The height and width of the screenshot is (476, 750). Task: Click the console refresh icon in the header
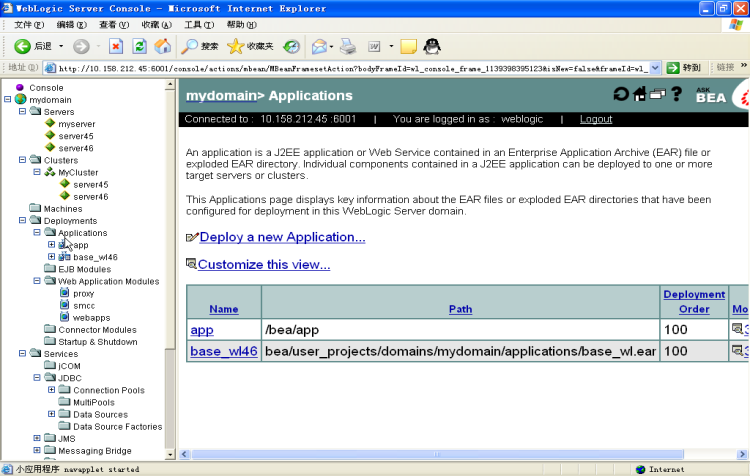coord(621,94)
